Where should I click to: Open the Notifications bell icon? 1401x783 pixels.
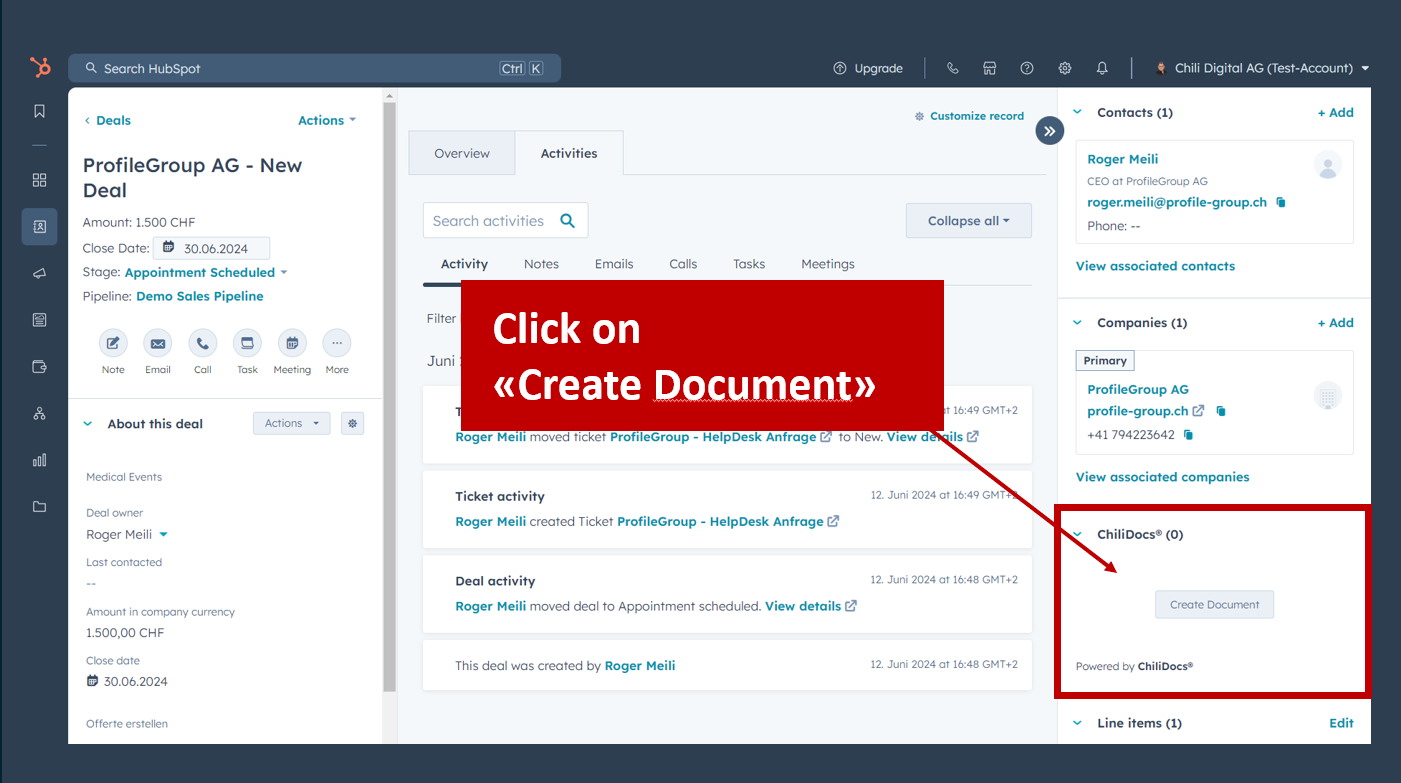tap(1102, 68)
